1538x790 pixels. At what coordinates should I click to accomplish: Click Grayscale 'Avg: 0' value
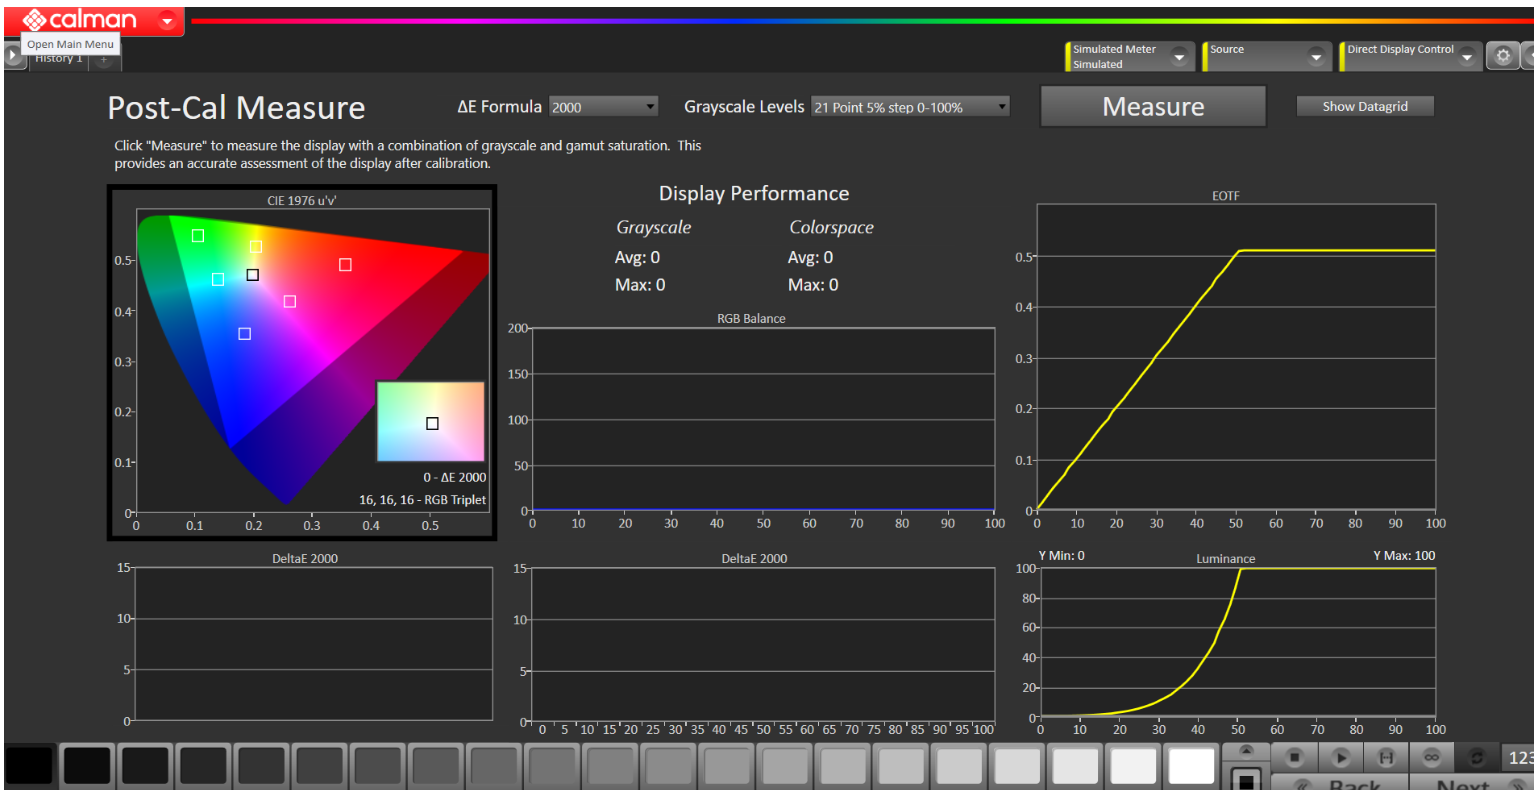(x=637, y=258)
